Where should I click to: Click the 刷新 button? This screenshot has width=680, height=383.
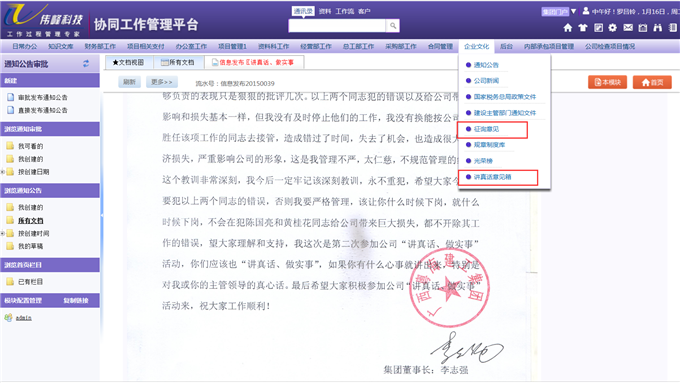(129, 82)
